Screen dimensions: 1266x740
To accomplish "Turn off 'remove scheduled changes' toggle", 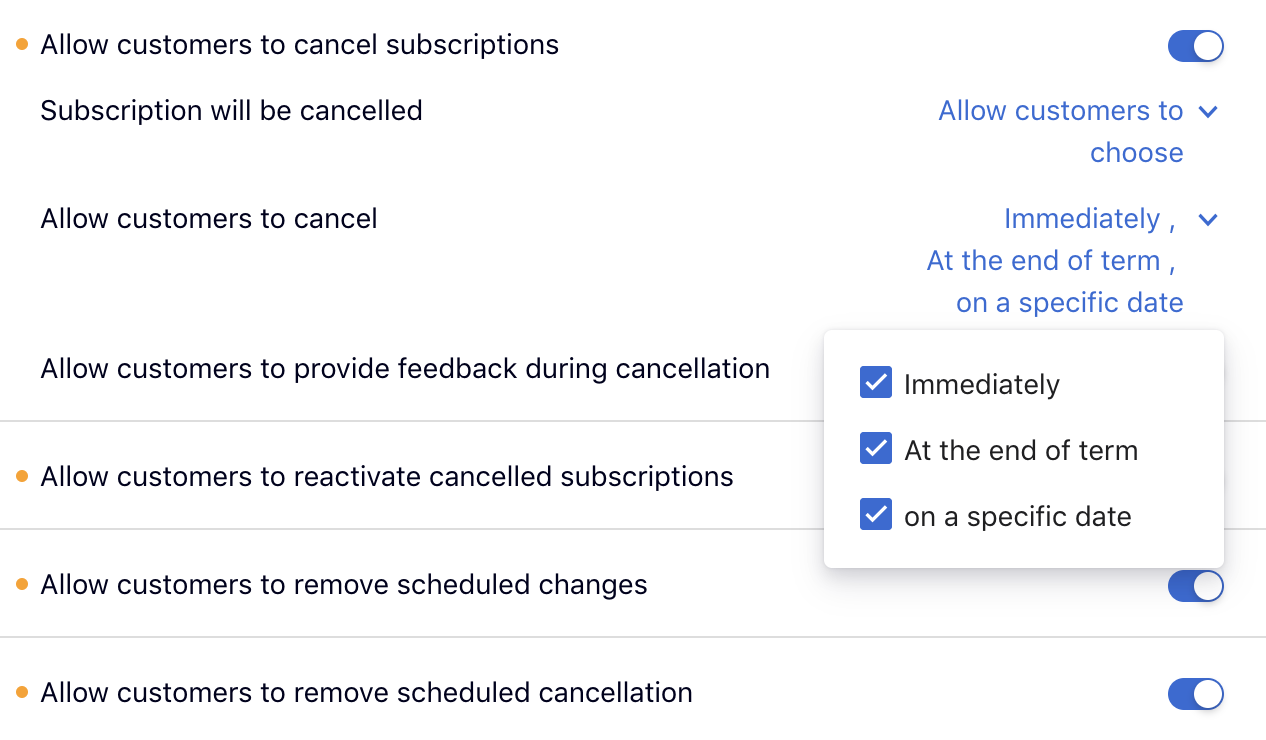I will click(1195, 586).
